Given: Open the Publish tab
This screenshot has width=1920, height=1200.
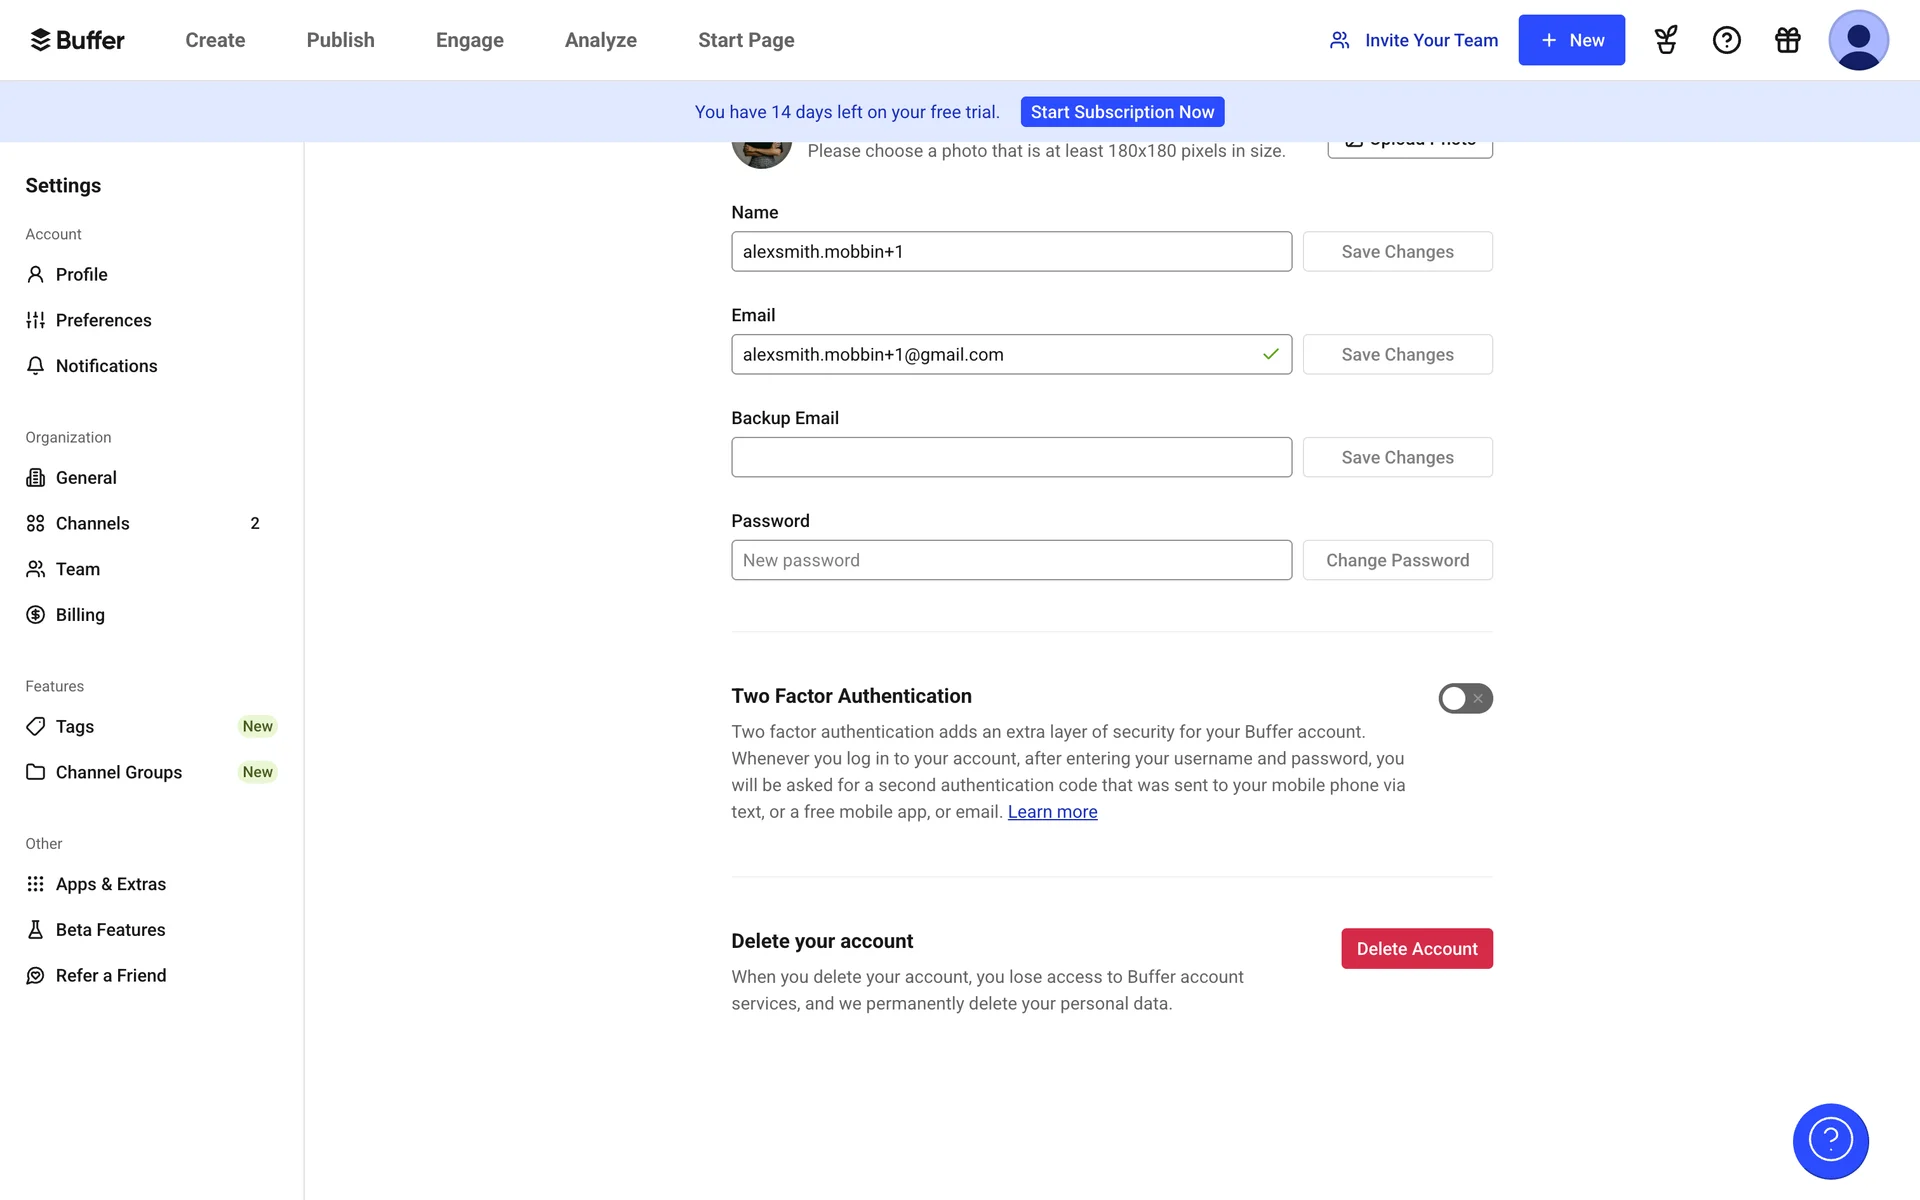Looking at the screenshot, I should pos(340,40).
